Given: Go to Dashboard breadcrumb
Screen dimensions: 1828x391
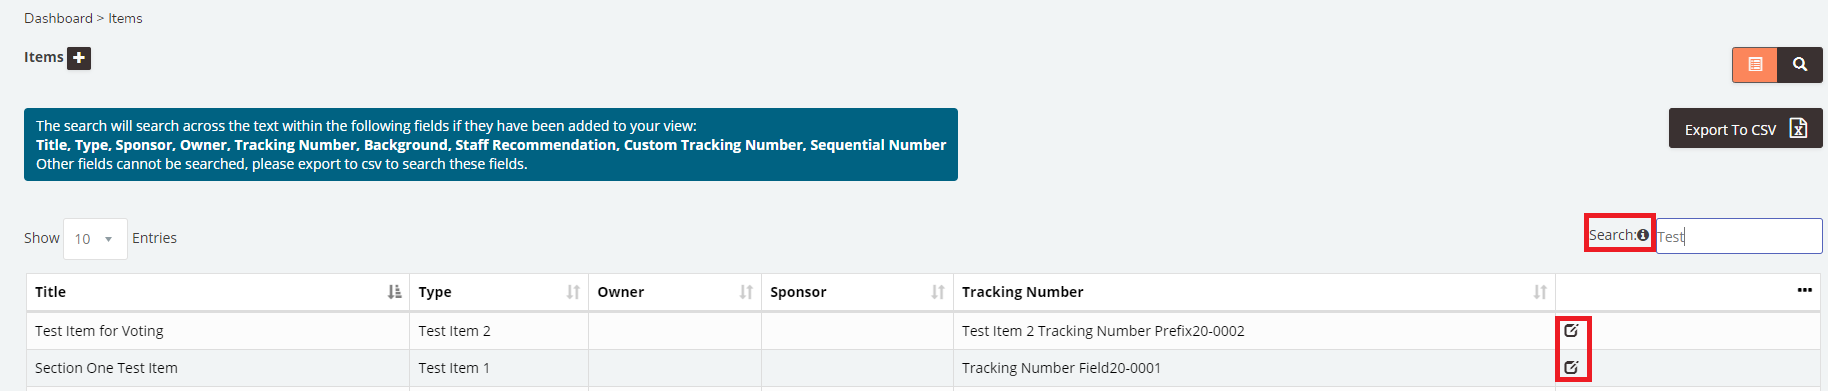Looking at the screenshot, I should 58,18.
